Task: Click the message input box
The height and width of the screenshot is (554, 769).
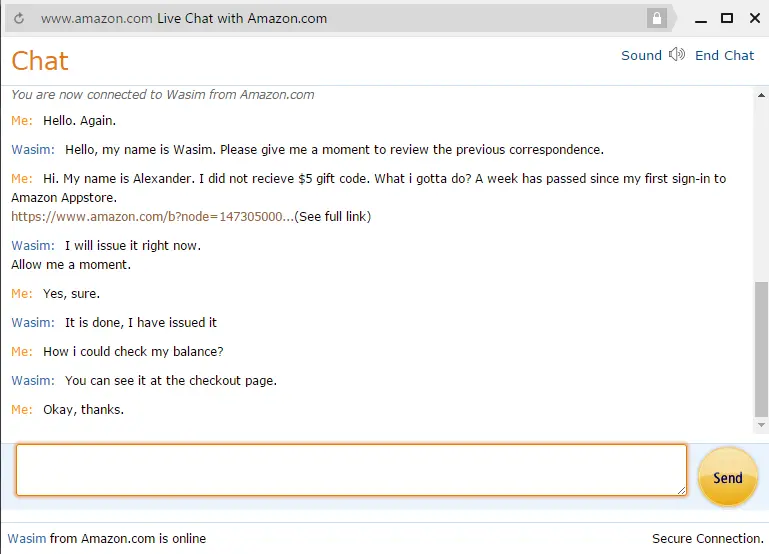Action: click(351, 470)
